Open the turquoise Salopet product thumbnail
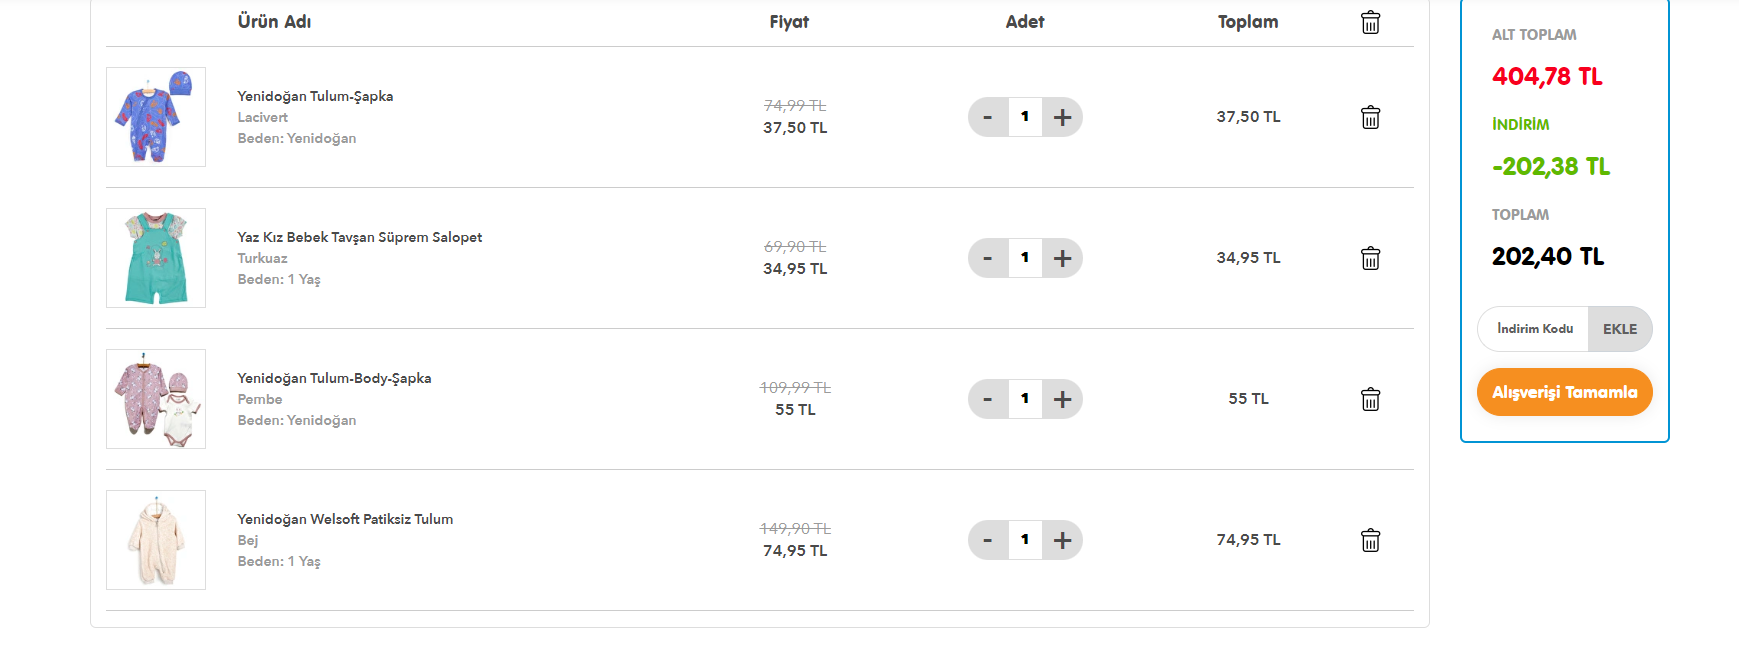1739x653 pixels. 156,258
